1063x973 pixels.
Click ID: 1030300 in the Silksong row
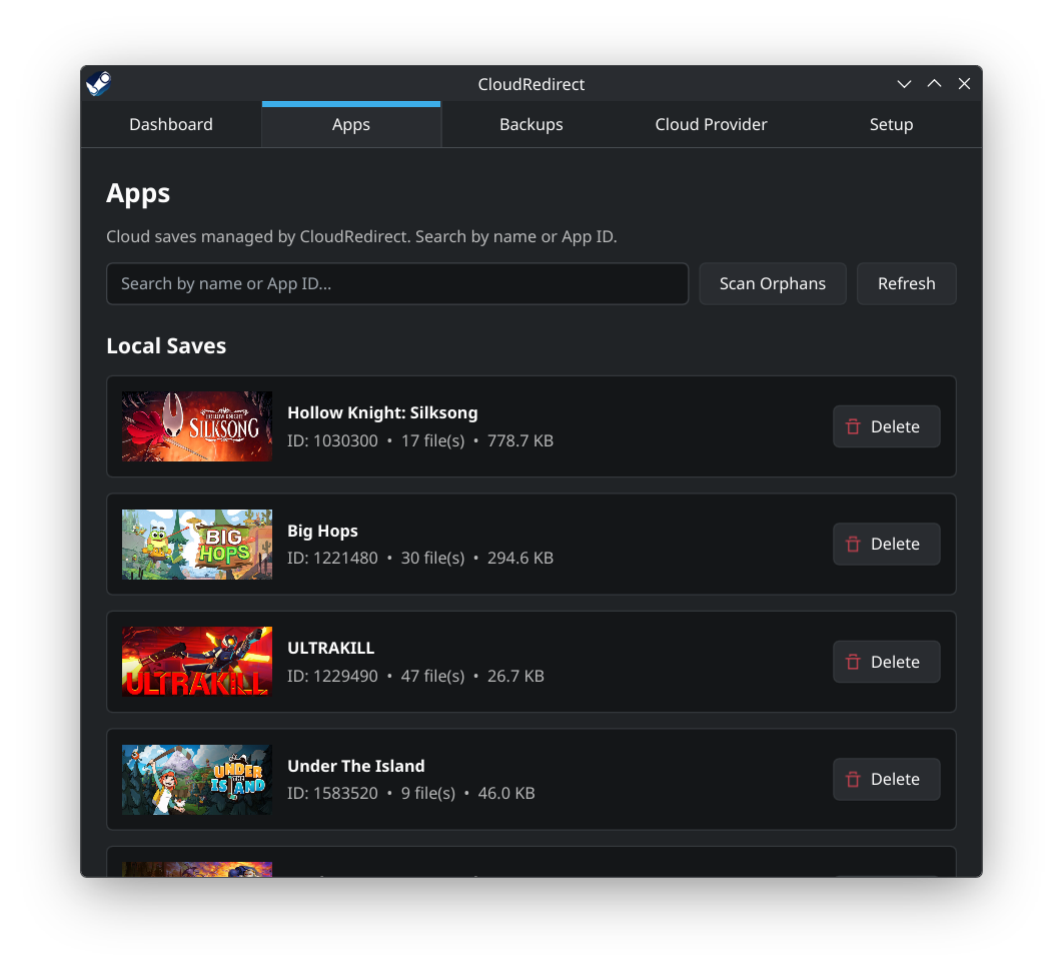coord(332,441)
